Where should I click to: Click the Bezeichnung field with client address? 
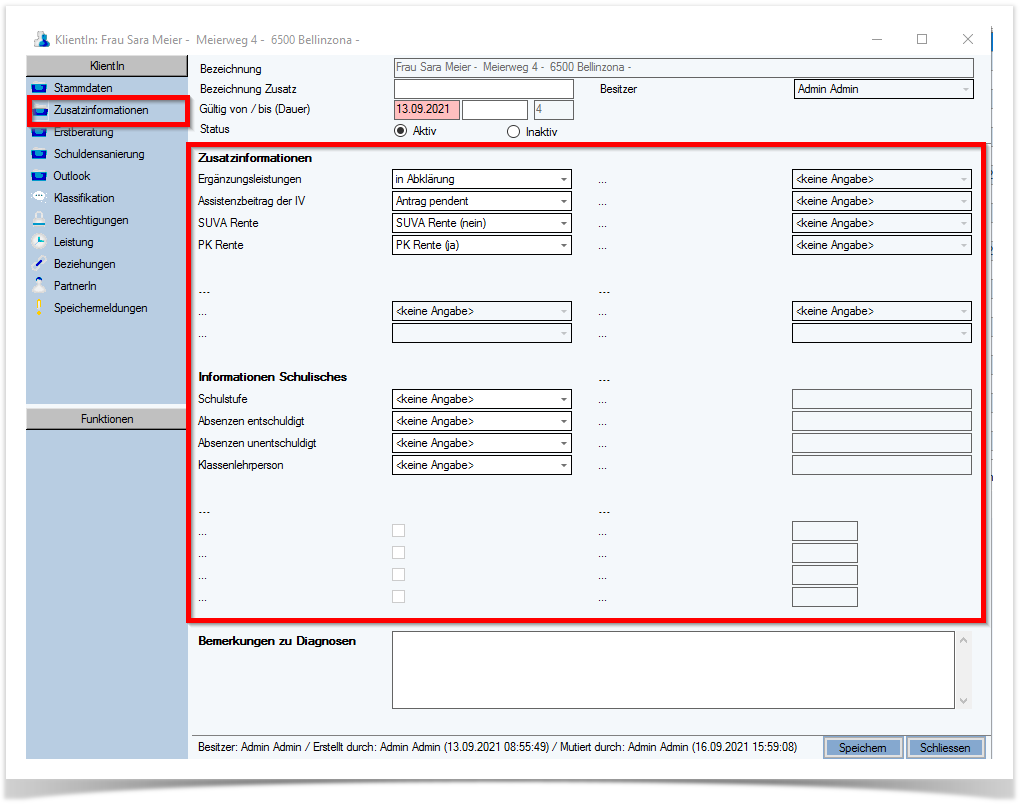click(684, 67)
